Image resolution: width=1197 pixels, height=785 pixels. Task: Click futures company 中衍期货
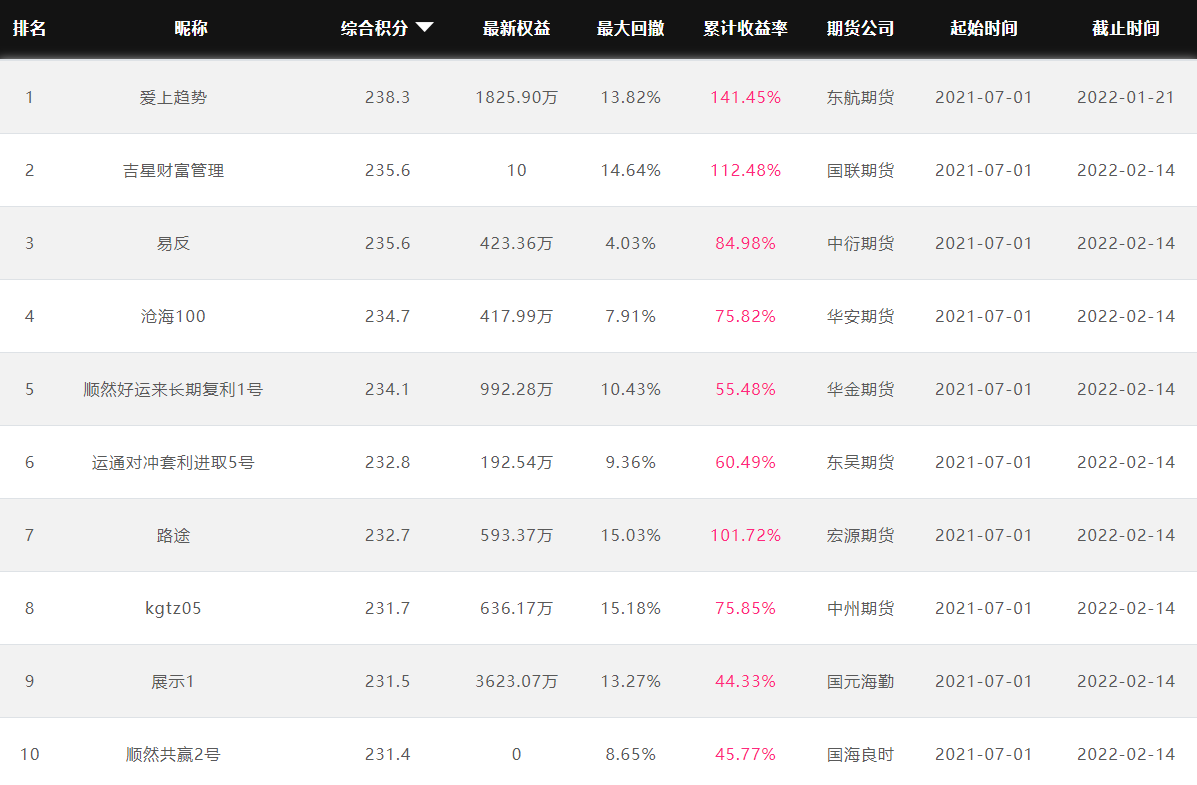pos(860,244)
